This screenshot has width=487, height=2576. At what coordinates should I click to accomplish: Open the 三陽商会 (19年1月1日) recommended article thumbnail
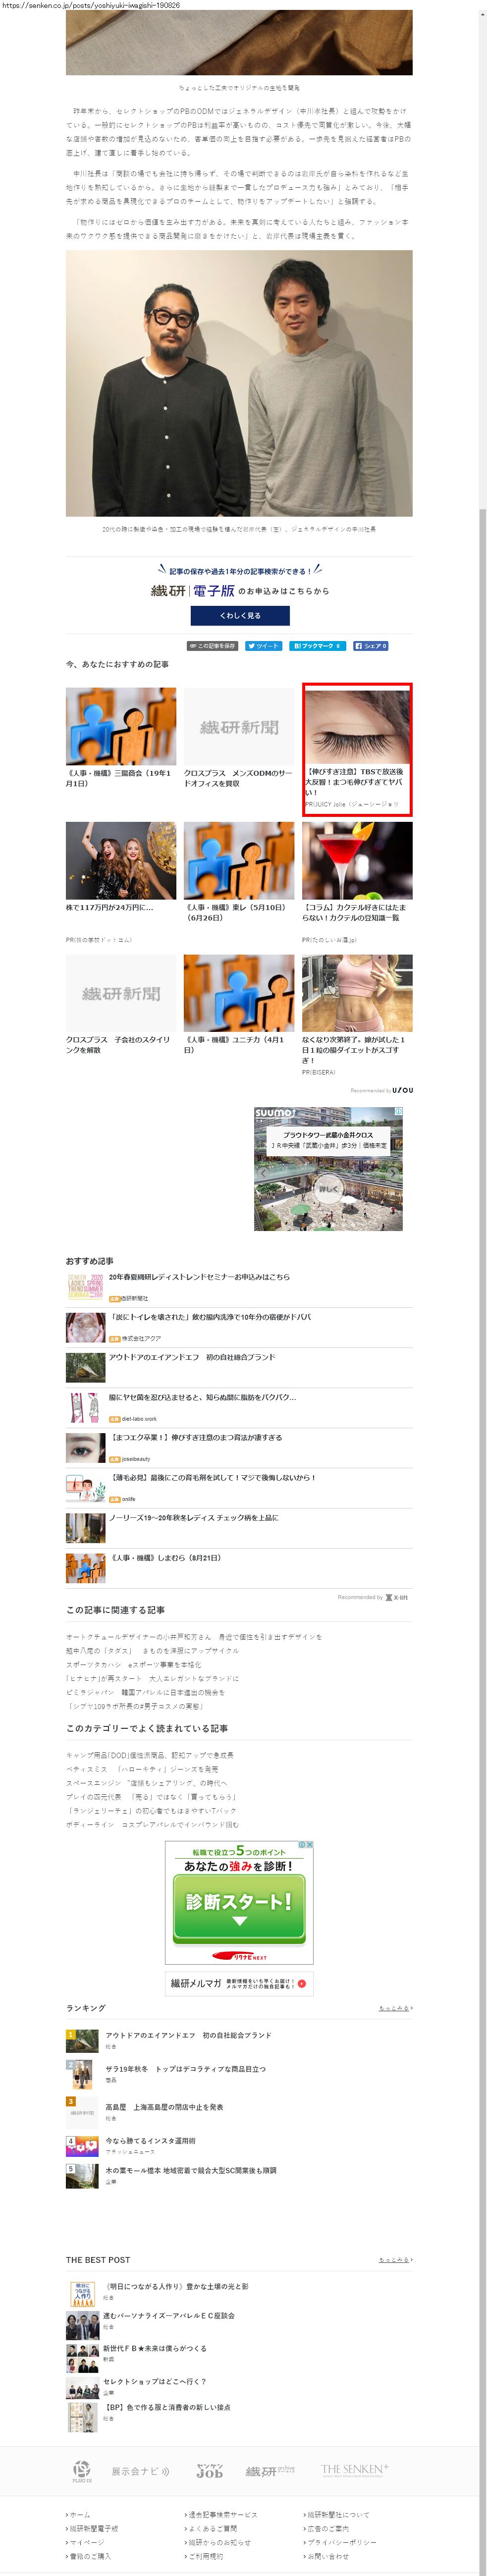coord(121,726)
